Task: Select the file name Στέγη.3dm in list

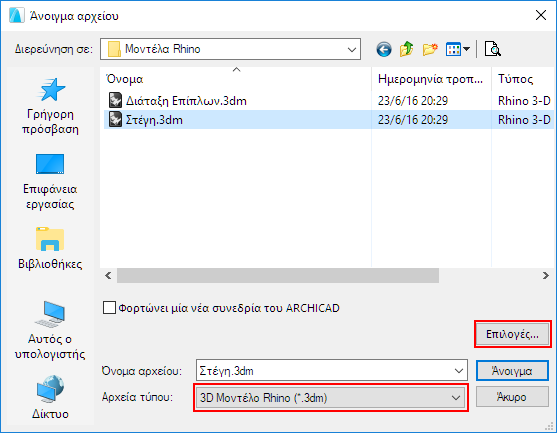Action: tap(154, 120)
